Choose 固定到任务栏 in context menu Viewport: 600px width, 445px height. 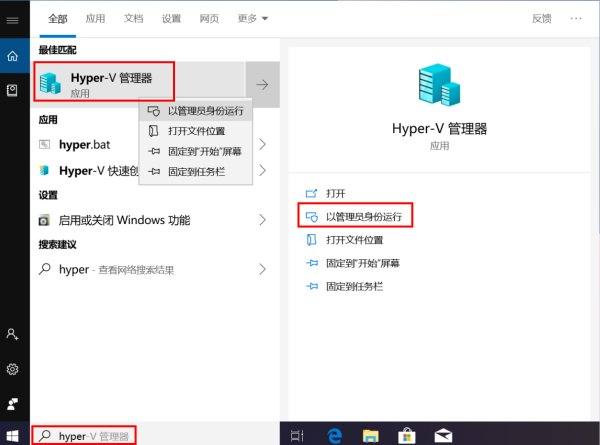point(196,171)
